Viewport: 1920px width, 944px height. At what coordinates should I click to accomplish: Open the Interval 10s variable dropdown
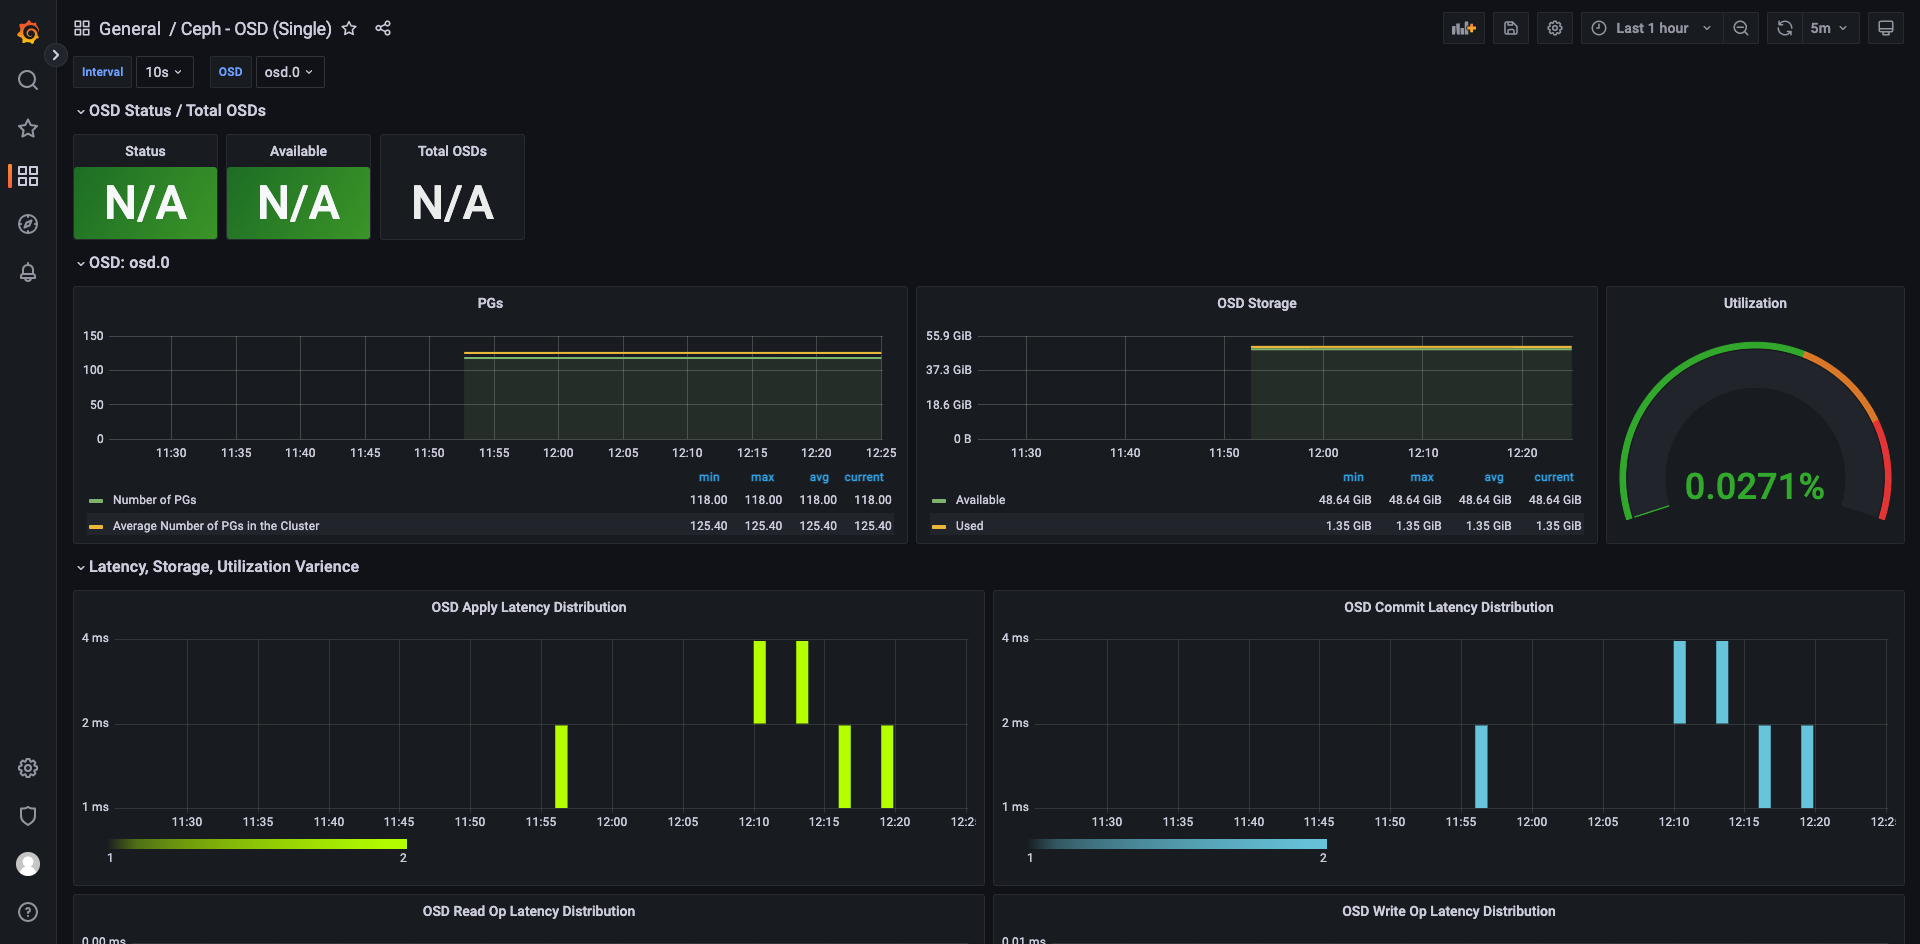pyautogui.click(x=164, y=72)
